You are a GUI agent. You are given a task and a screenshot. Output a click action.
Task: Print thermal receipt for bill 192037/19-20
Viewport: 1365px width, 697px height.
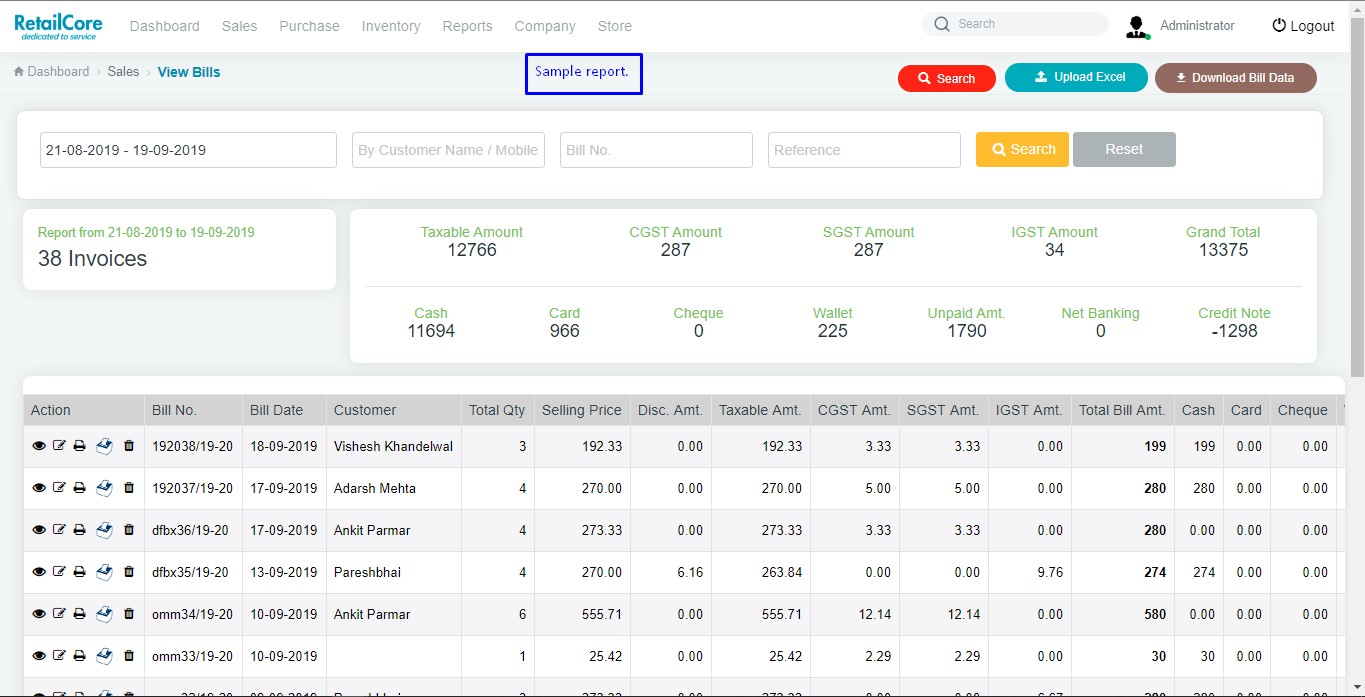coord(104,488)
